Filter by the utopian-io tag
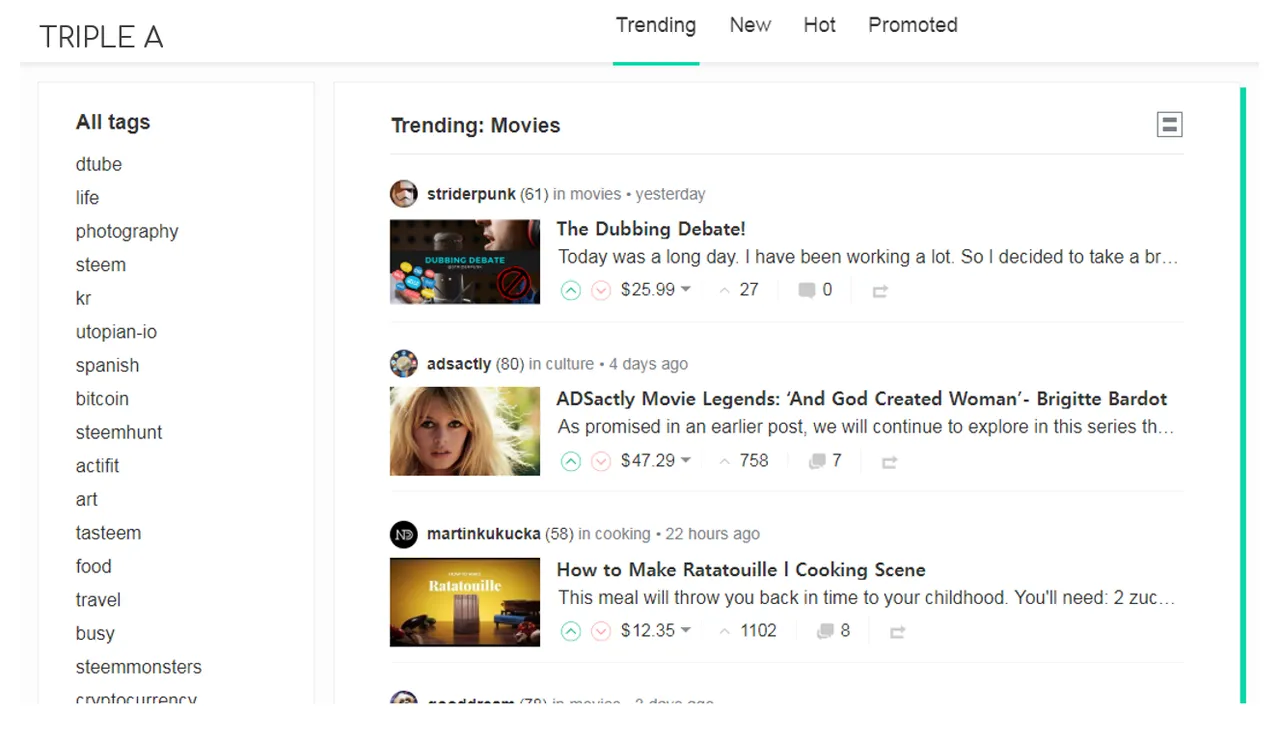The height and width of the screenshot is (747, 1280). (x=116, y=332)
